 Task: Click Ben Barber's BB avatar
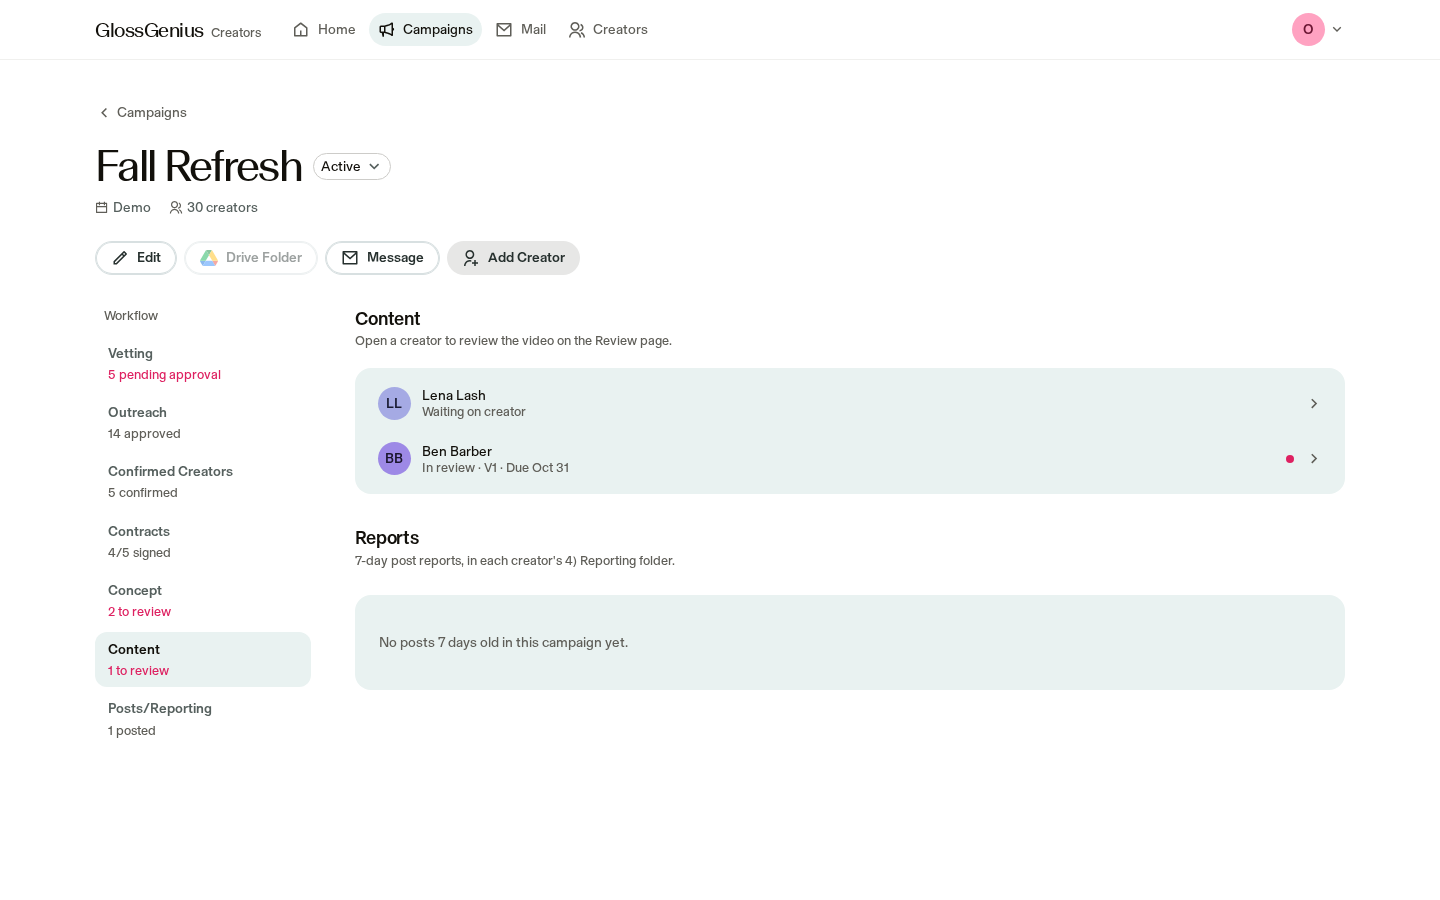click(x=394, y=458)
